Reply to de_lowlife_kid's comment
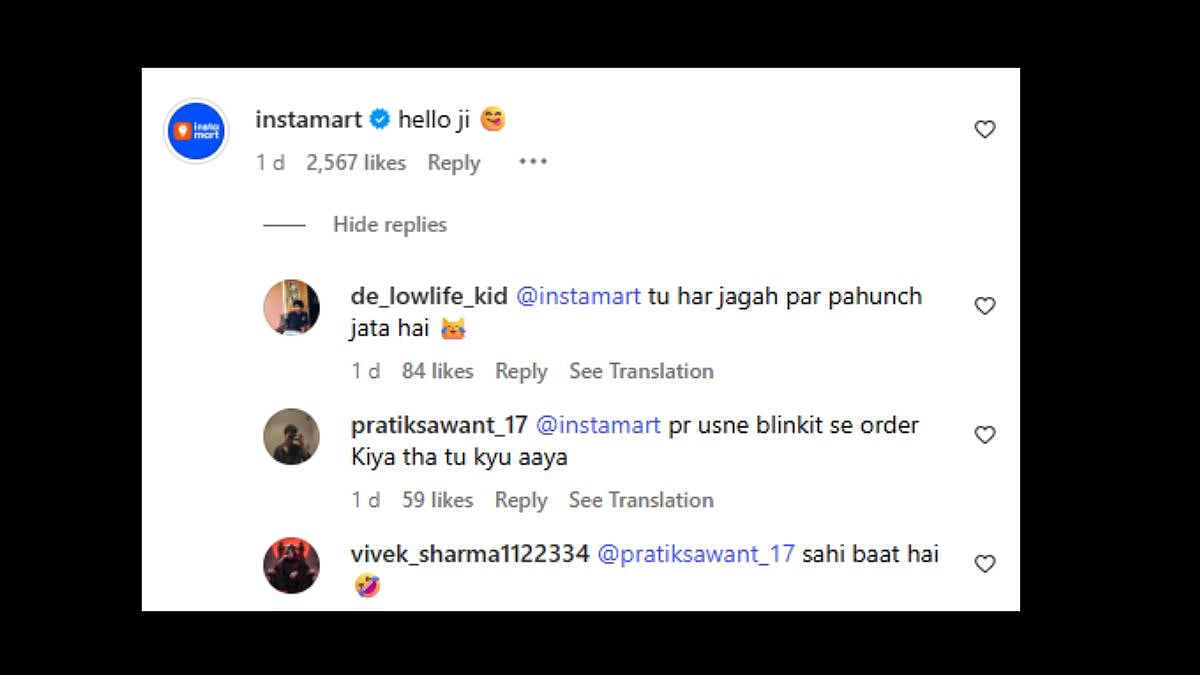Viewport: 1200px width, 675px height. point(521,371)
